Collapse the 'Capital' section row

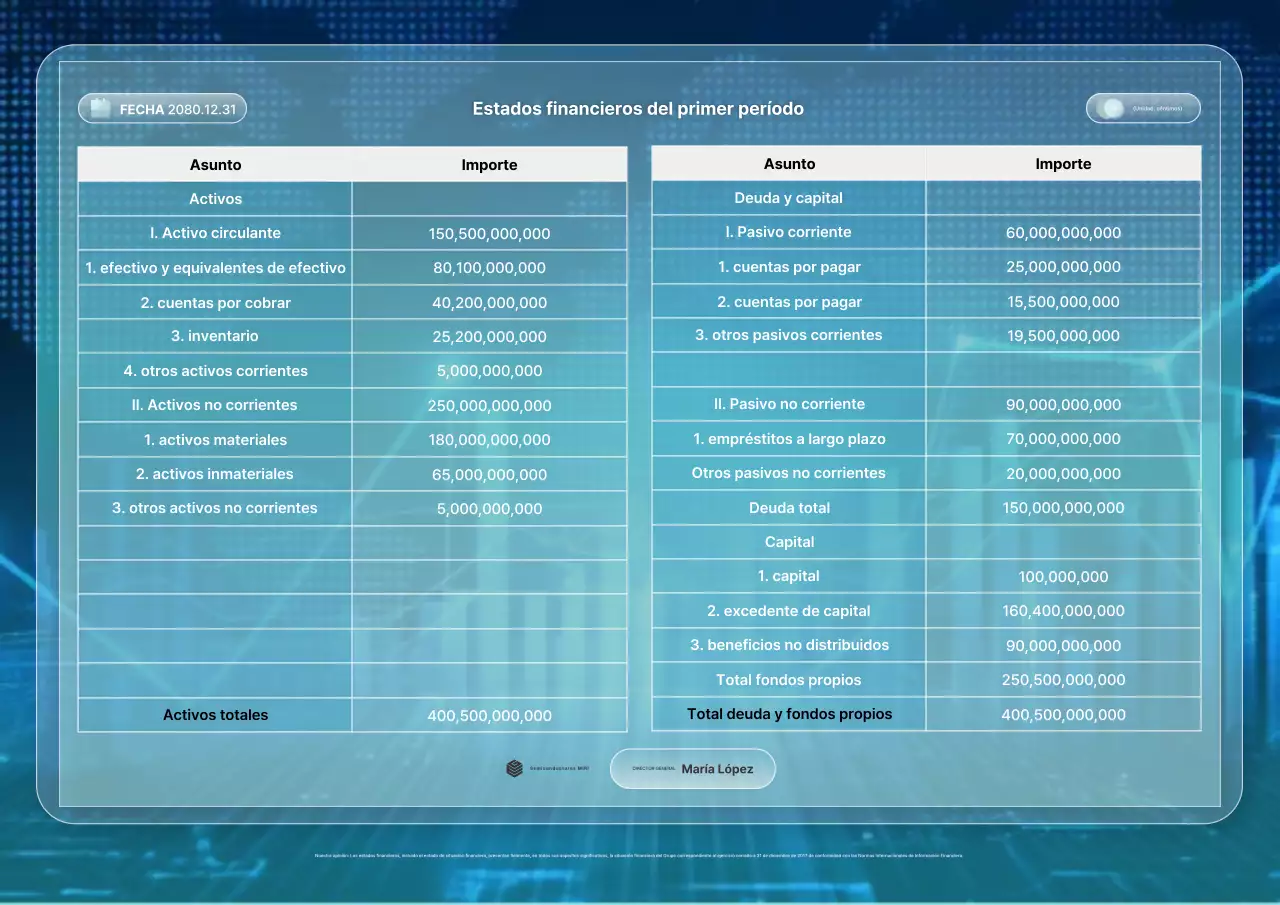click(789, 541)
